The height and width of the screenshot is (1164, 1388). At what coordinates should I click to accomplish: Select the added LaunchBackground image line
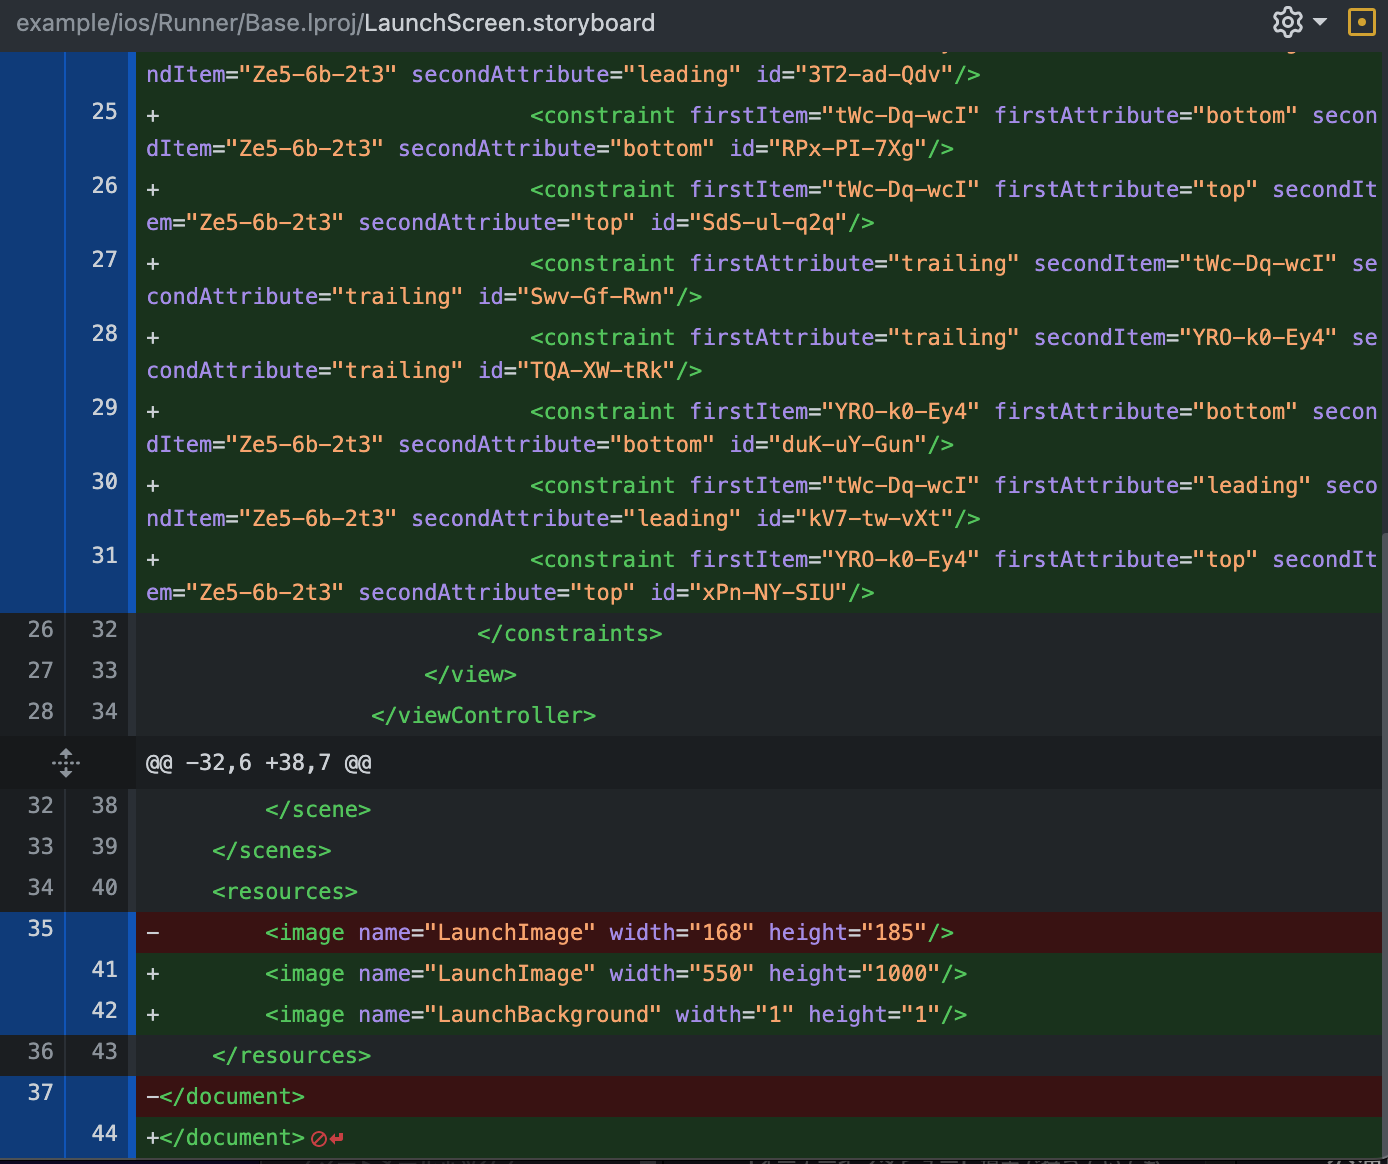coord(615,1014)
